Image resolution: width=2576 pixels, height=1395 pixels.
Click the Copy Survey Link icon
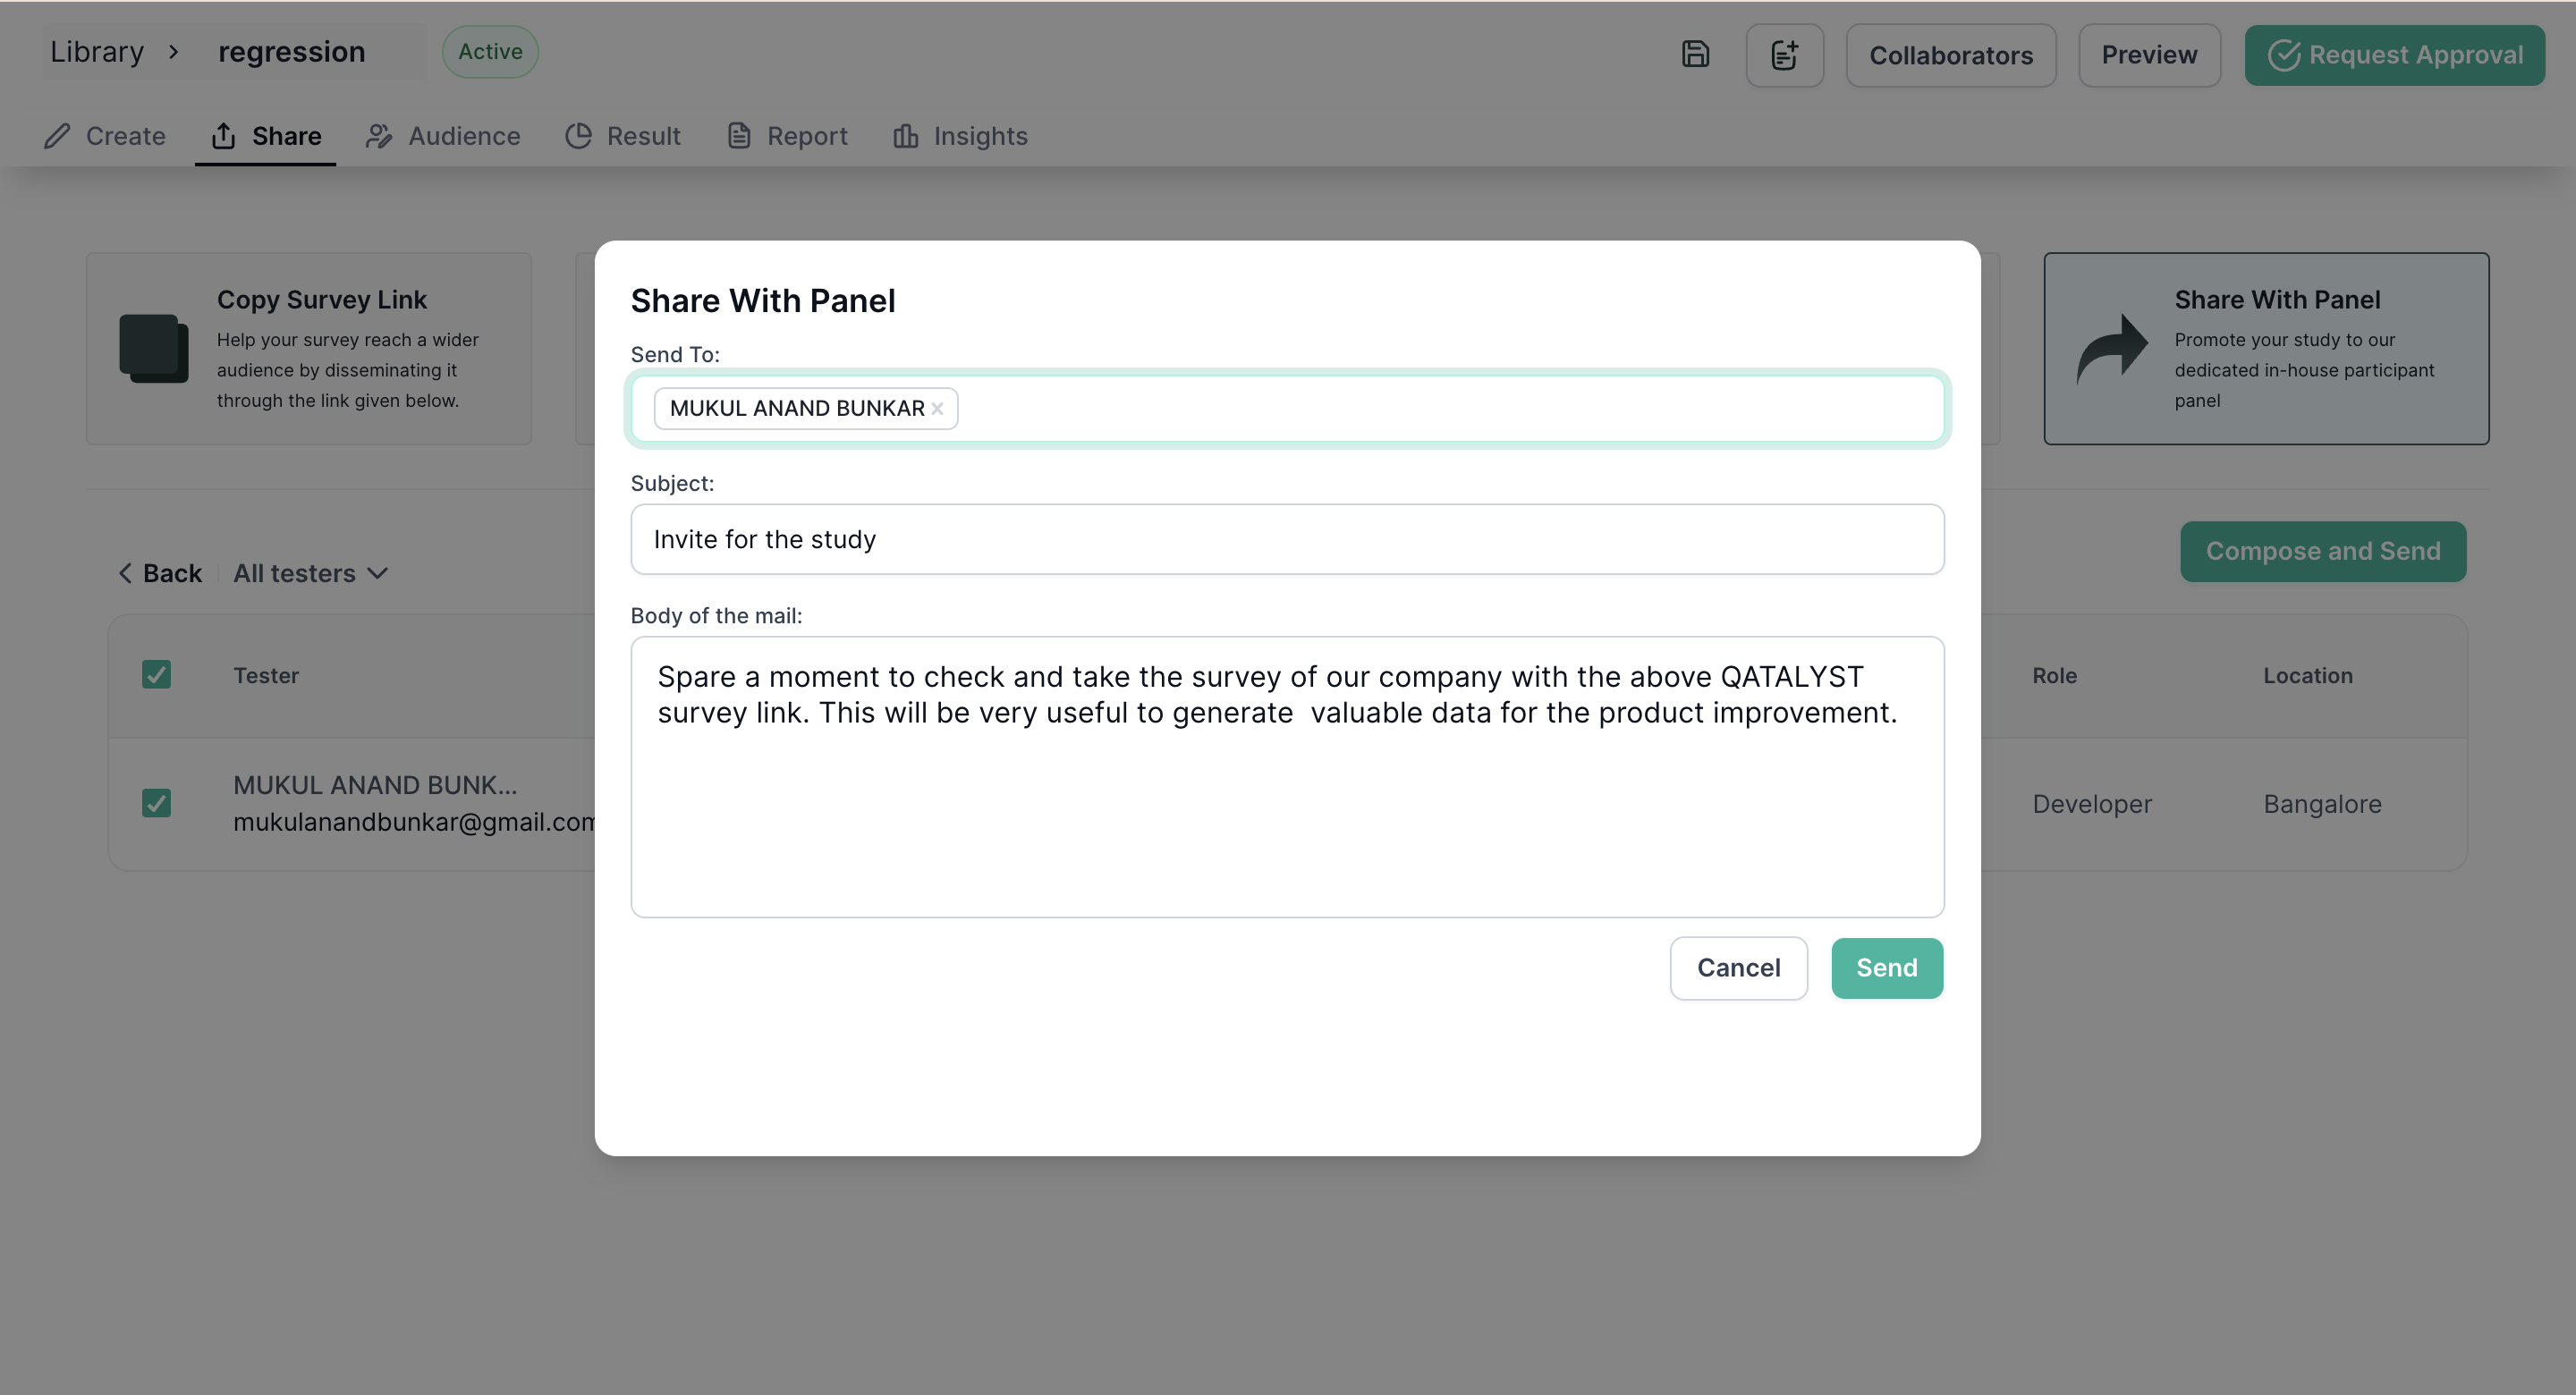tap(154, 349)
